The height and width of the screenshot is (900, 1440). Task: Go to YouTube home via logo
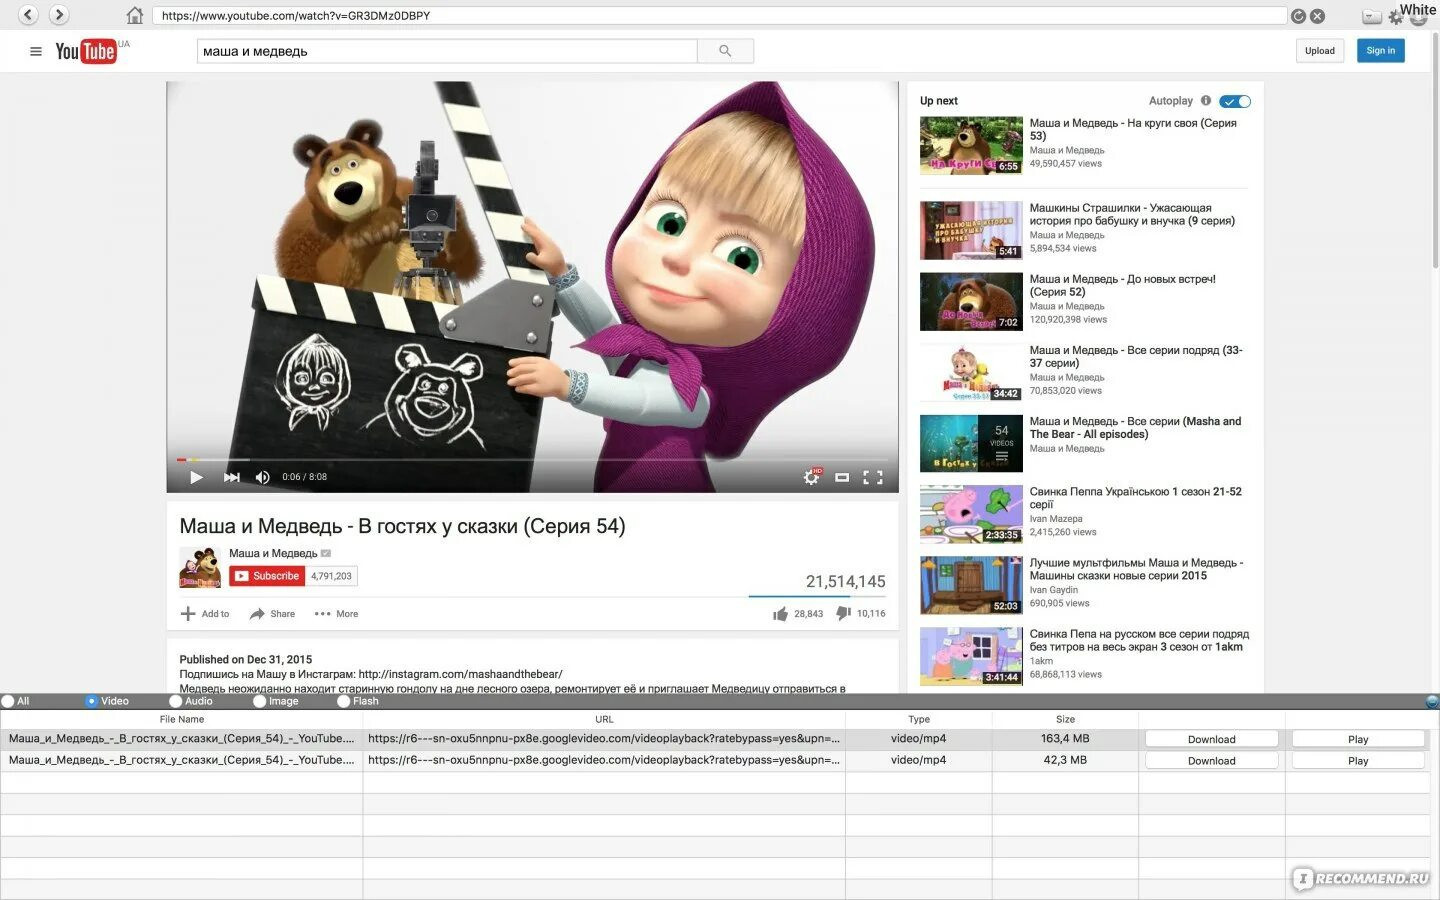tap(86, 51)
